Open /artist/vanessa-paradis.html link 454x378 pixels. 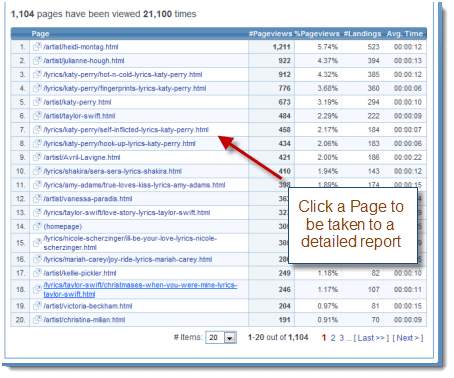coord(88,199)
